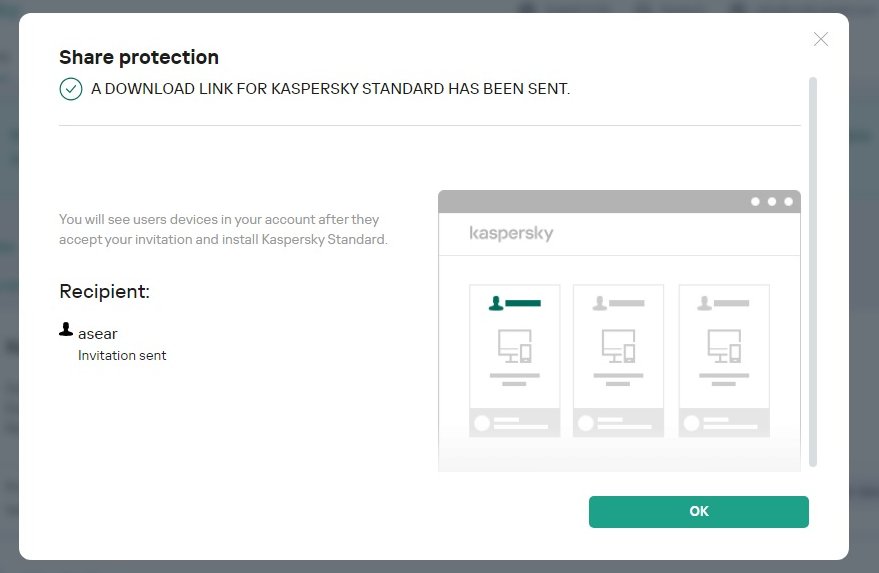Click the green success checkmark icon
The width and height of the screenshot is (879, 573).
[70, 89]
